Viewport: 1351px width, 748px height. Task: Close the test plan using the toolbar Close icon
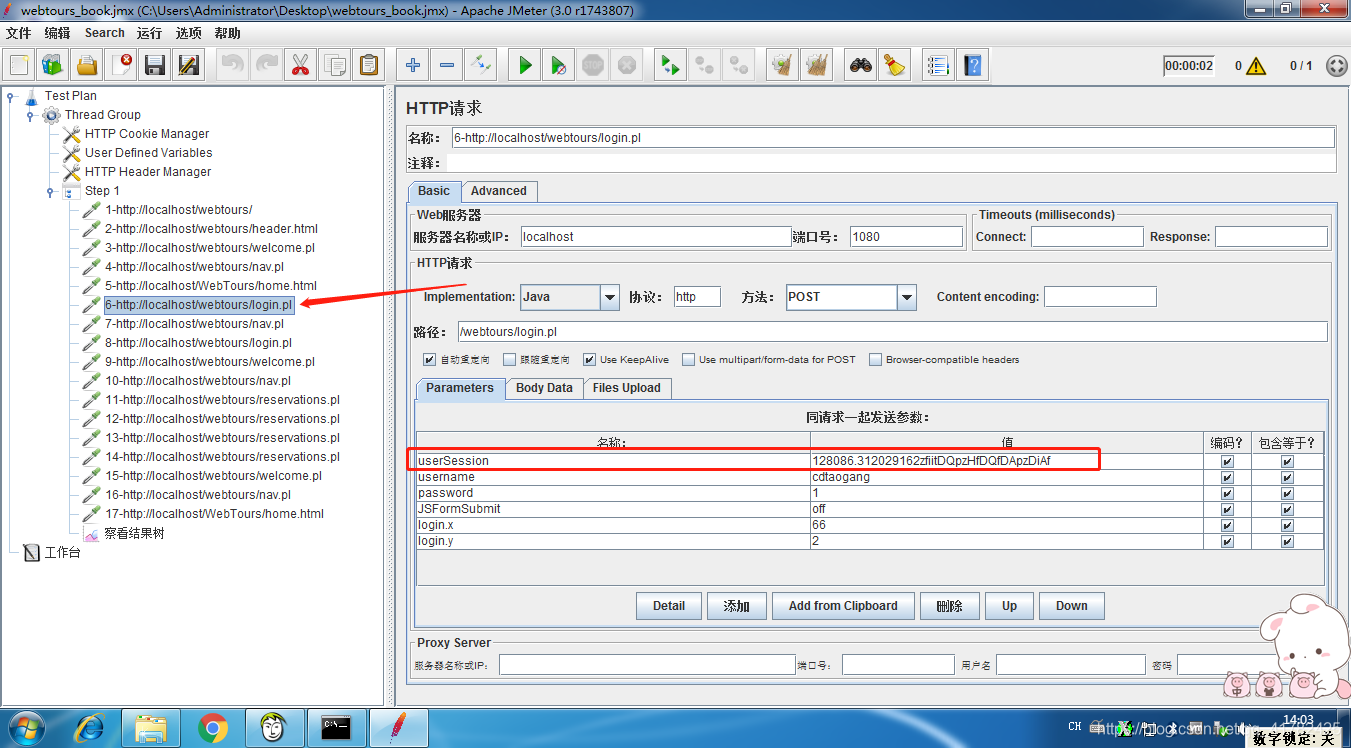click(x=121, y=66)
